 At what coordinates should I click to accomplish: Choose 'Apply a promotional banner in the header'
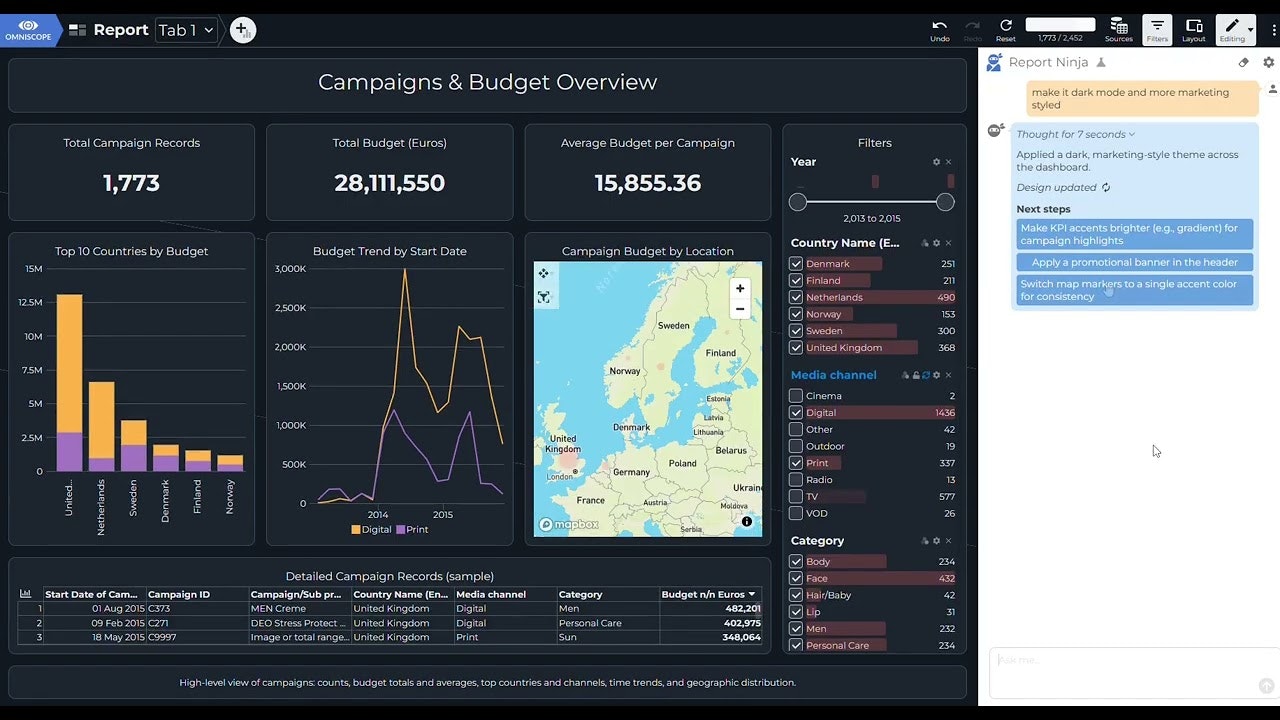(x=1134, y=262)
